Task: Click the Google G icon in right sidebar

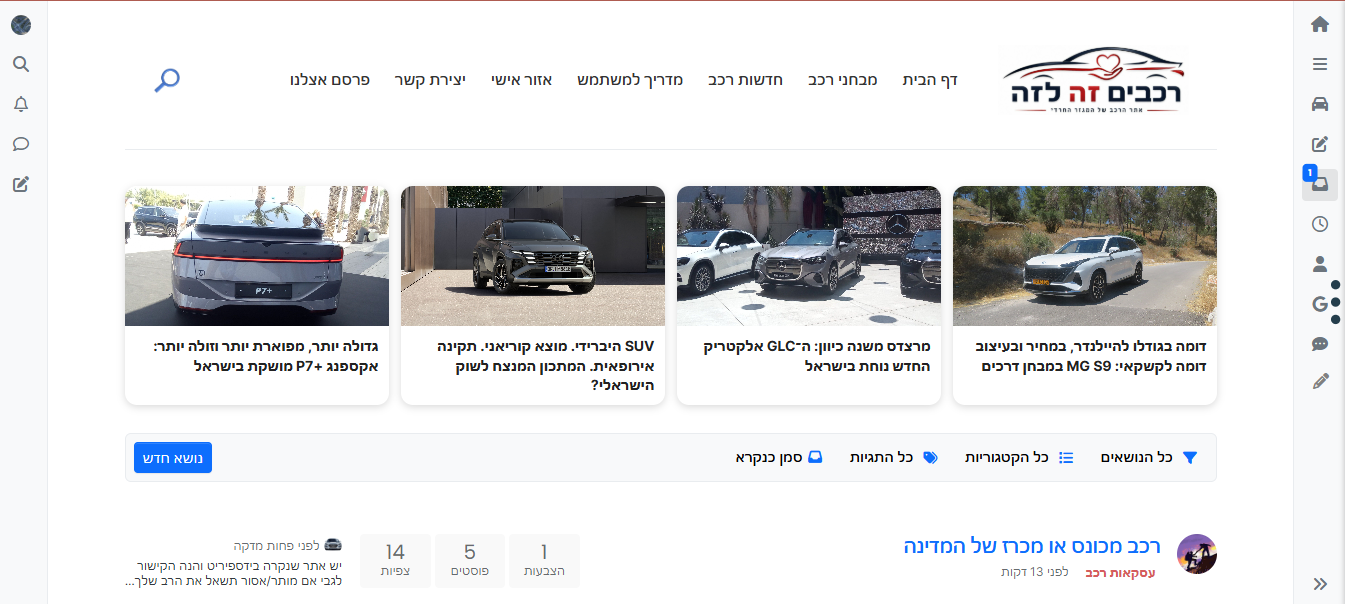Action: point(1320,304)
